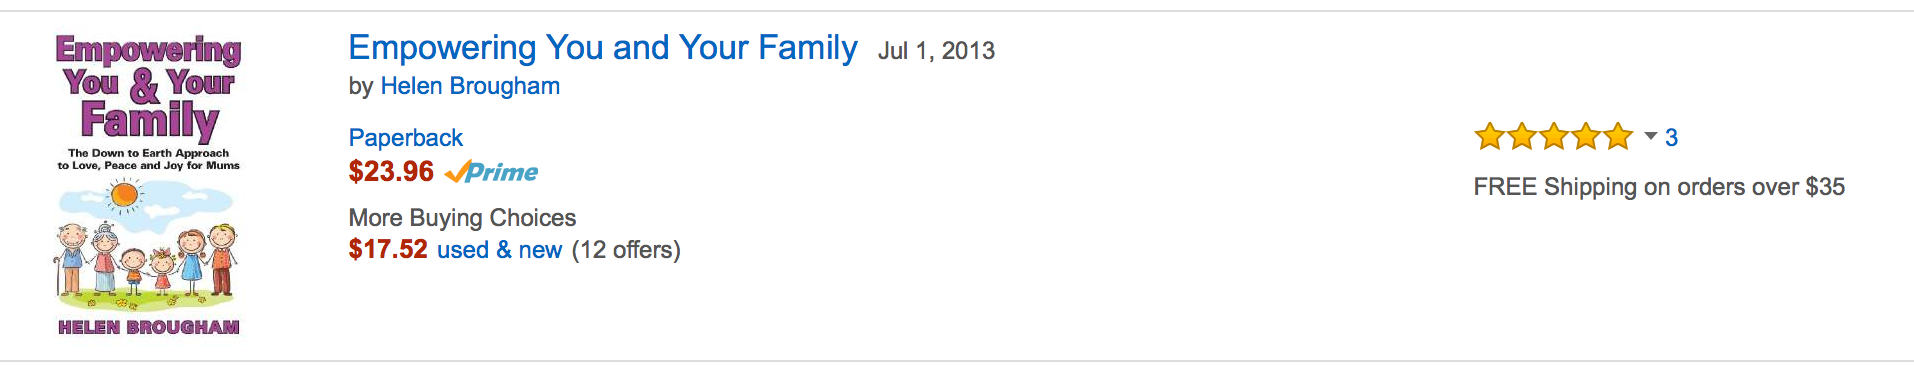Click HELEN BROUGHAM name on cover bottom
The width and height of the screenshot is (1914, 372).
point(149,327)
